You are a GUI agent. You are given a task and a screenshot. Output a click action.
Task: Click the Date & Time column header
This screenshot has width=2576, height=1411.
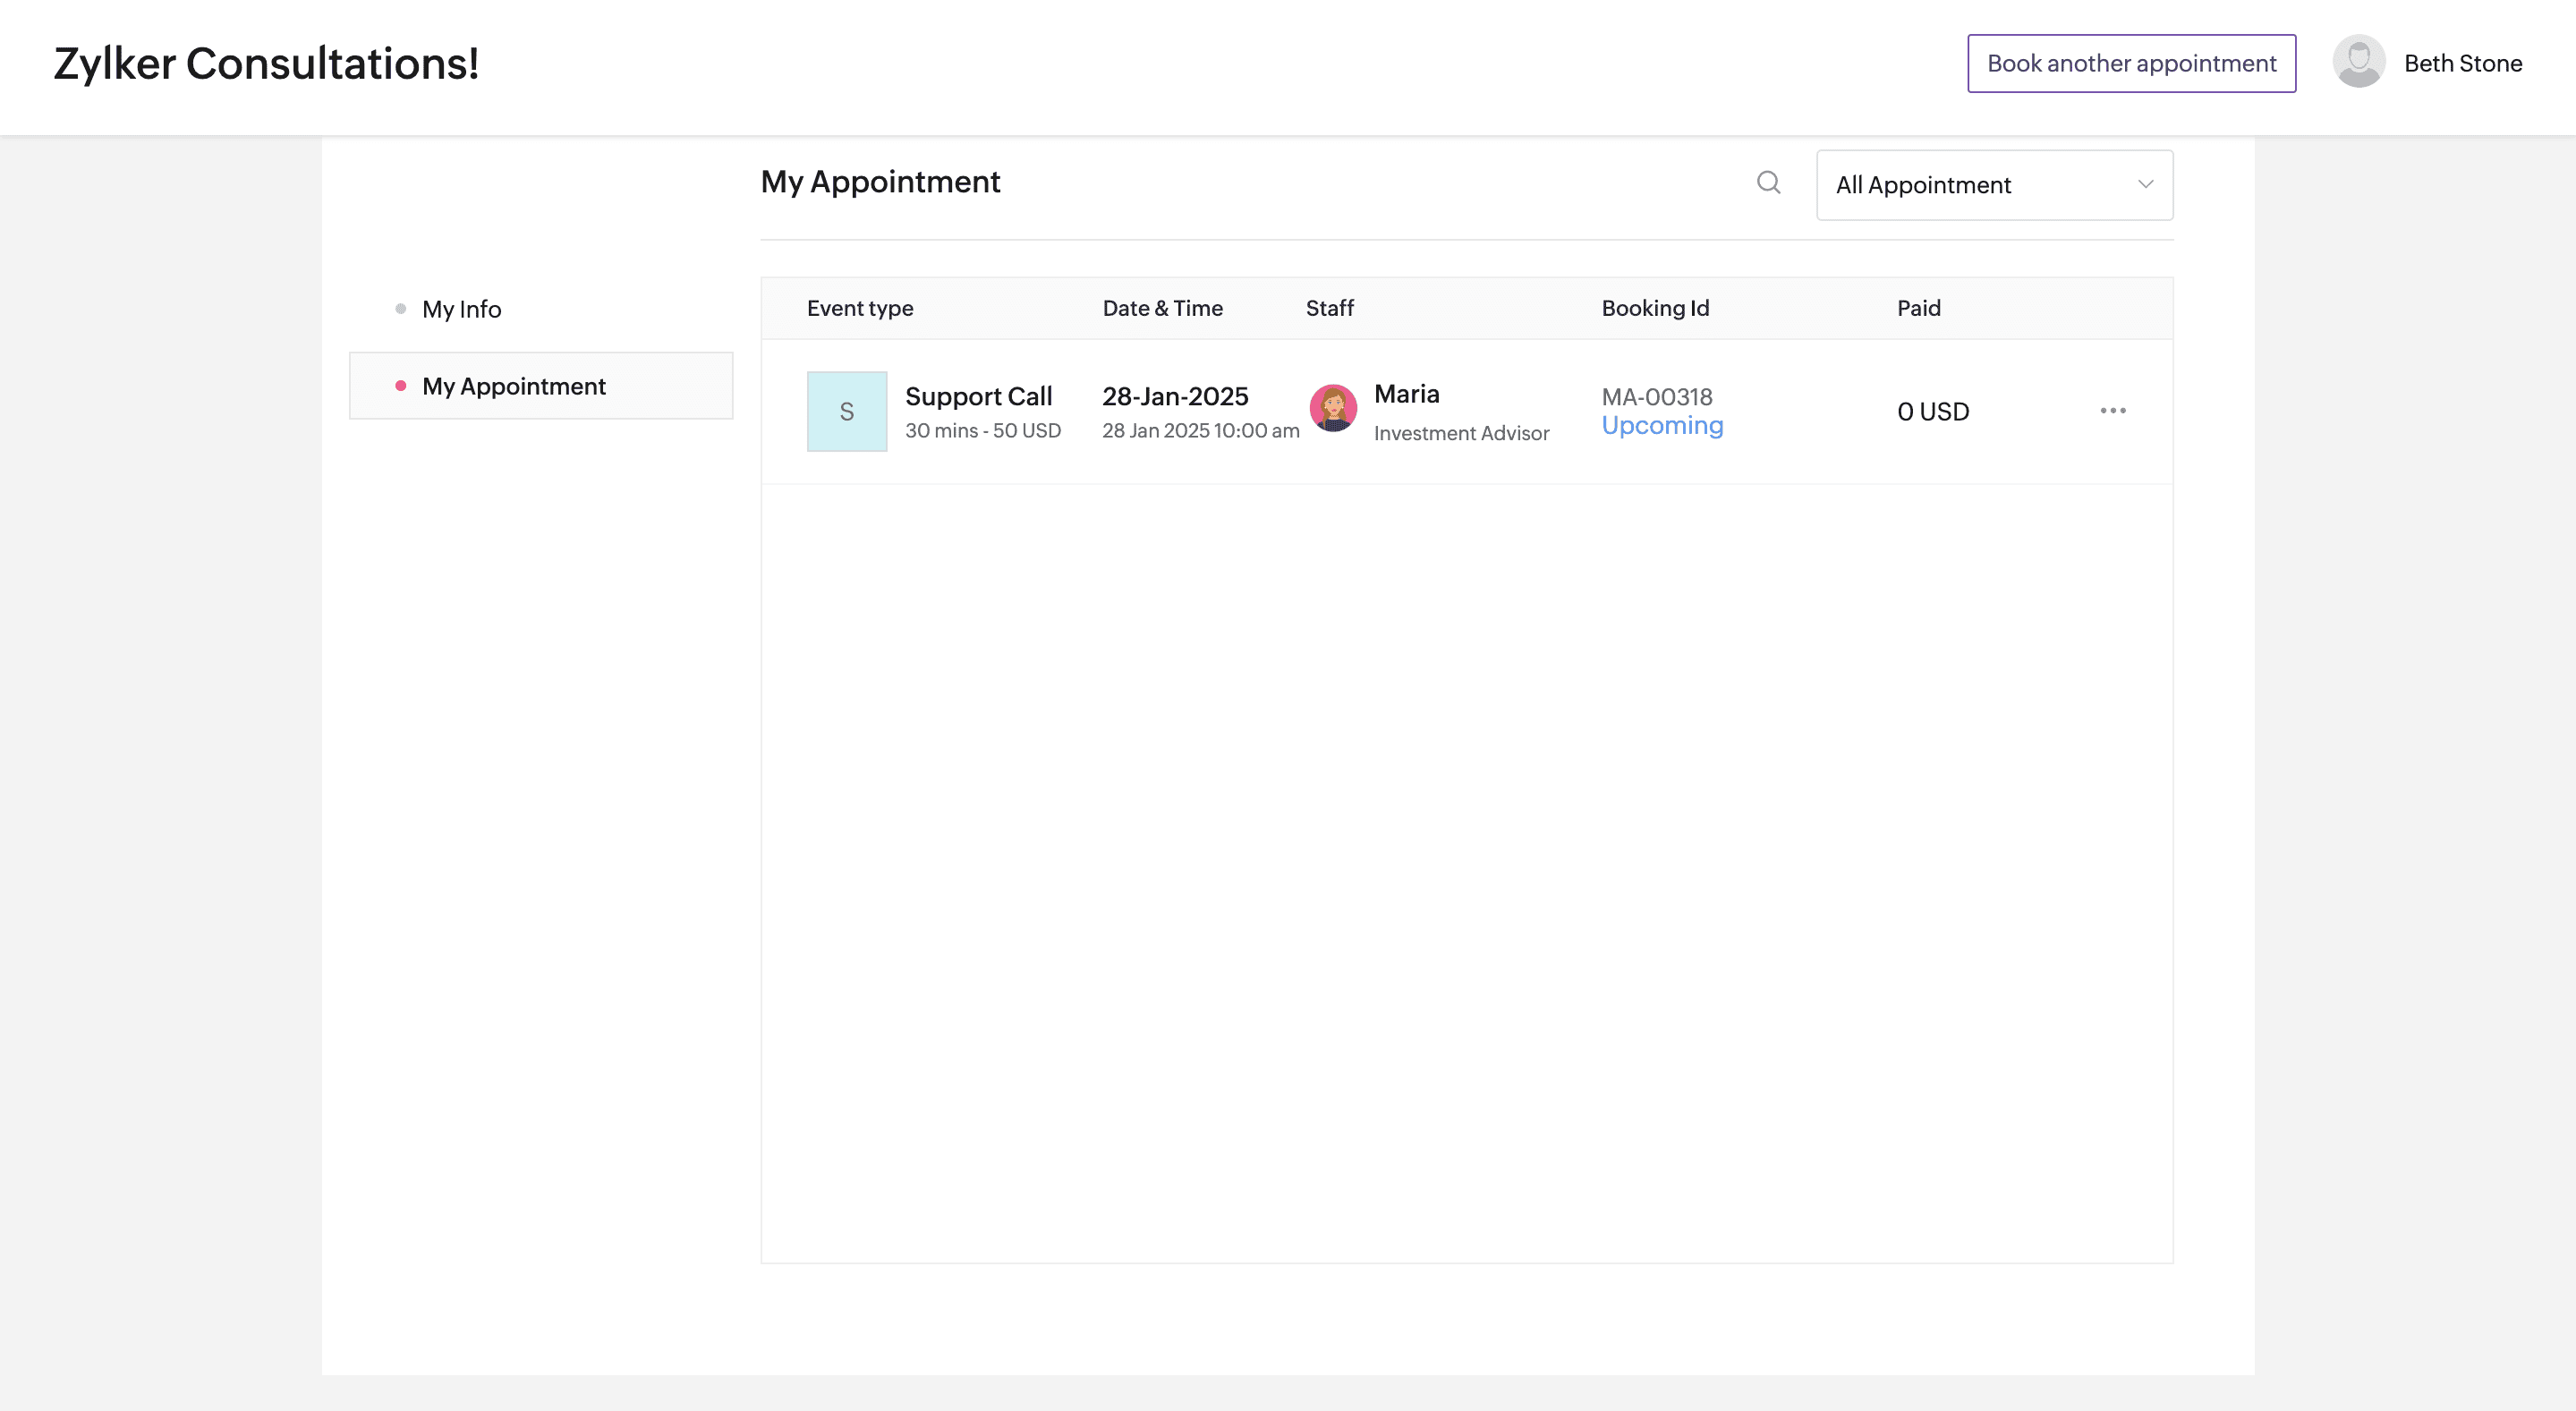pyautogui.click(x=1161, y=308)
